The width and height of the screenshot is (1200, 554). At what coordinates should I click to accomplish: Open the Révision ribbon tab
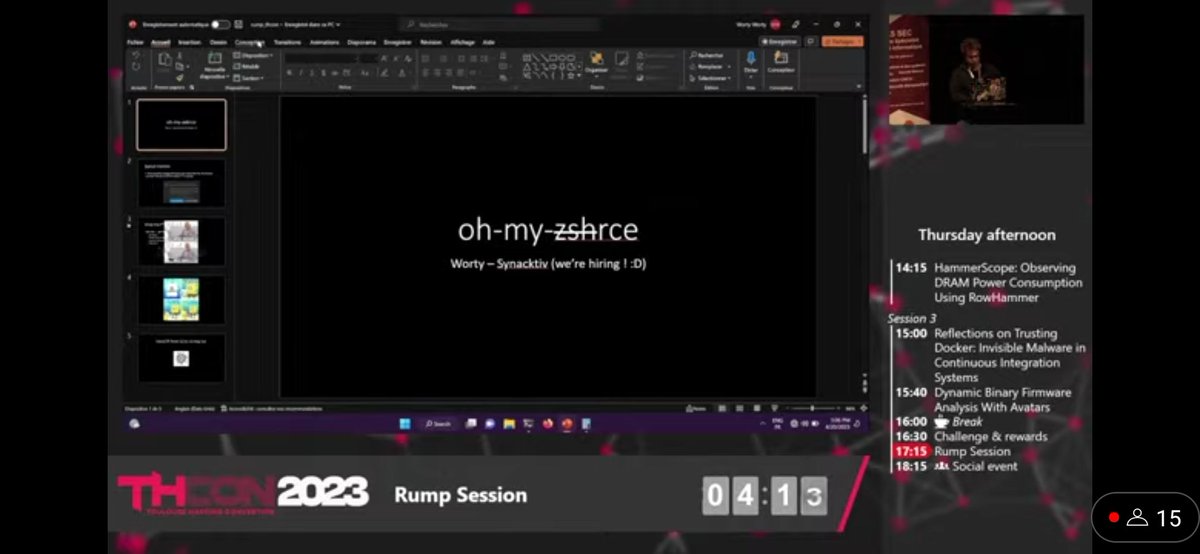(431, 42)
